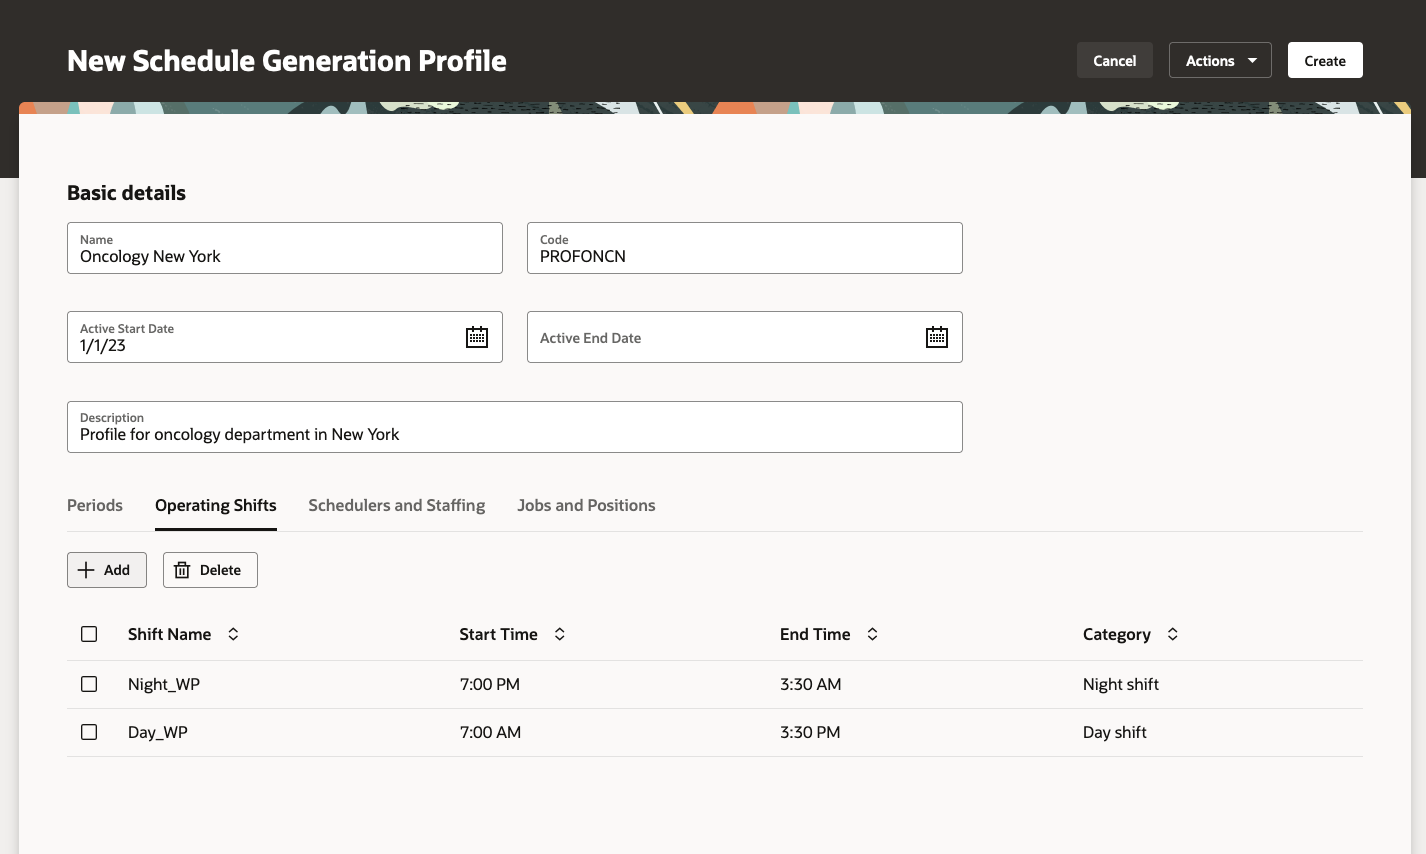This screenshot has width=1426, height=854.
Task: Switch to the Periods tab
Action: (x=94, y=505)
